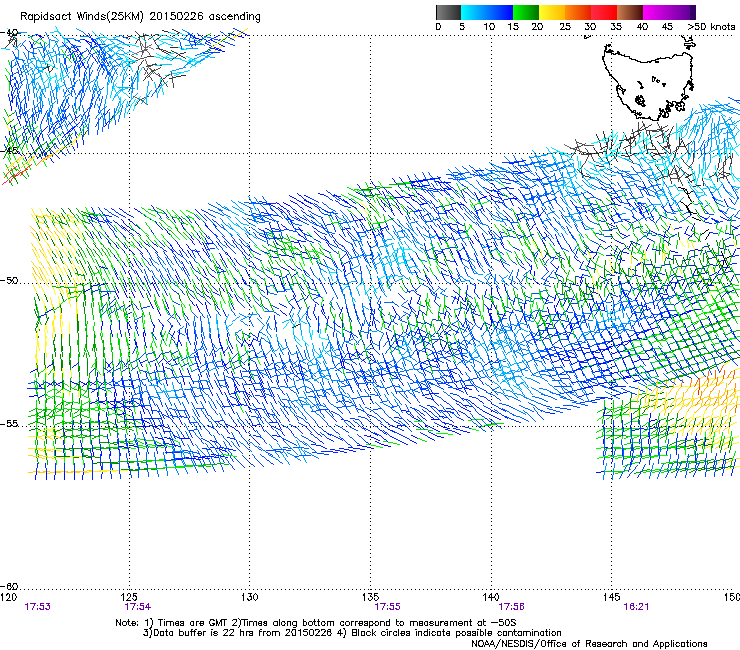Click the legend label '35' under color bar
The height and width of the screenshot is (650, 740).
pos(616,27)
